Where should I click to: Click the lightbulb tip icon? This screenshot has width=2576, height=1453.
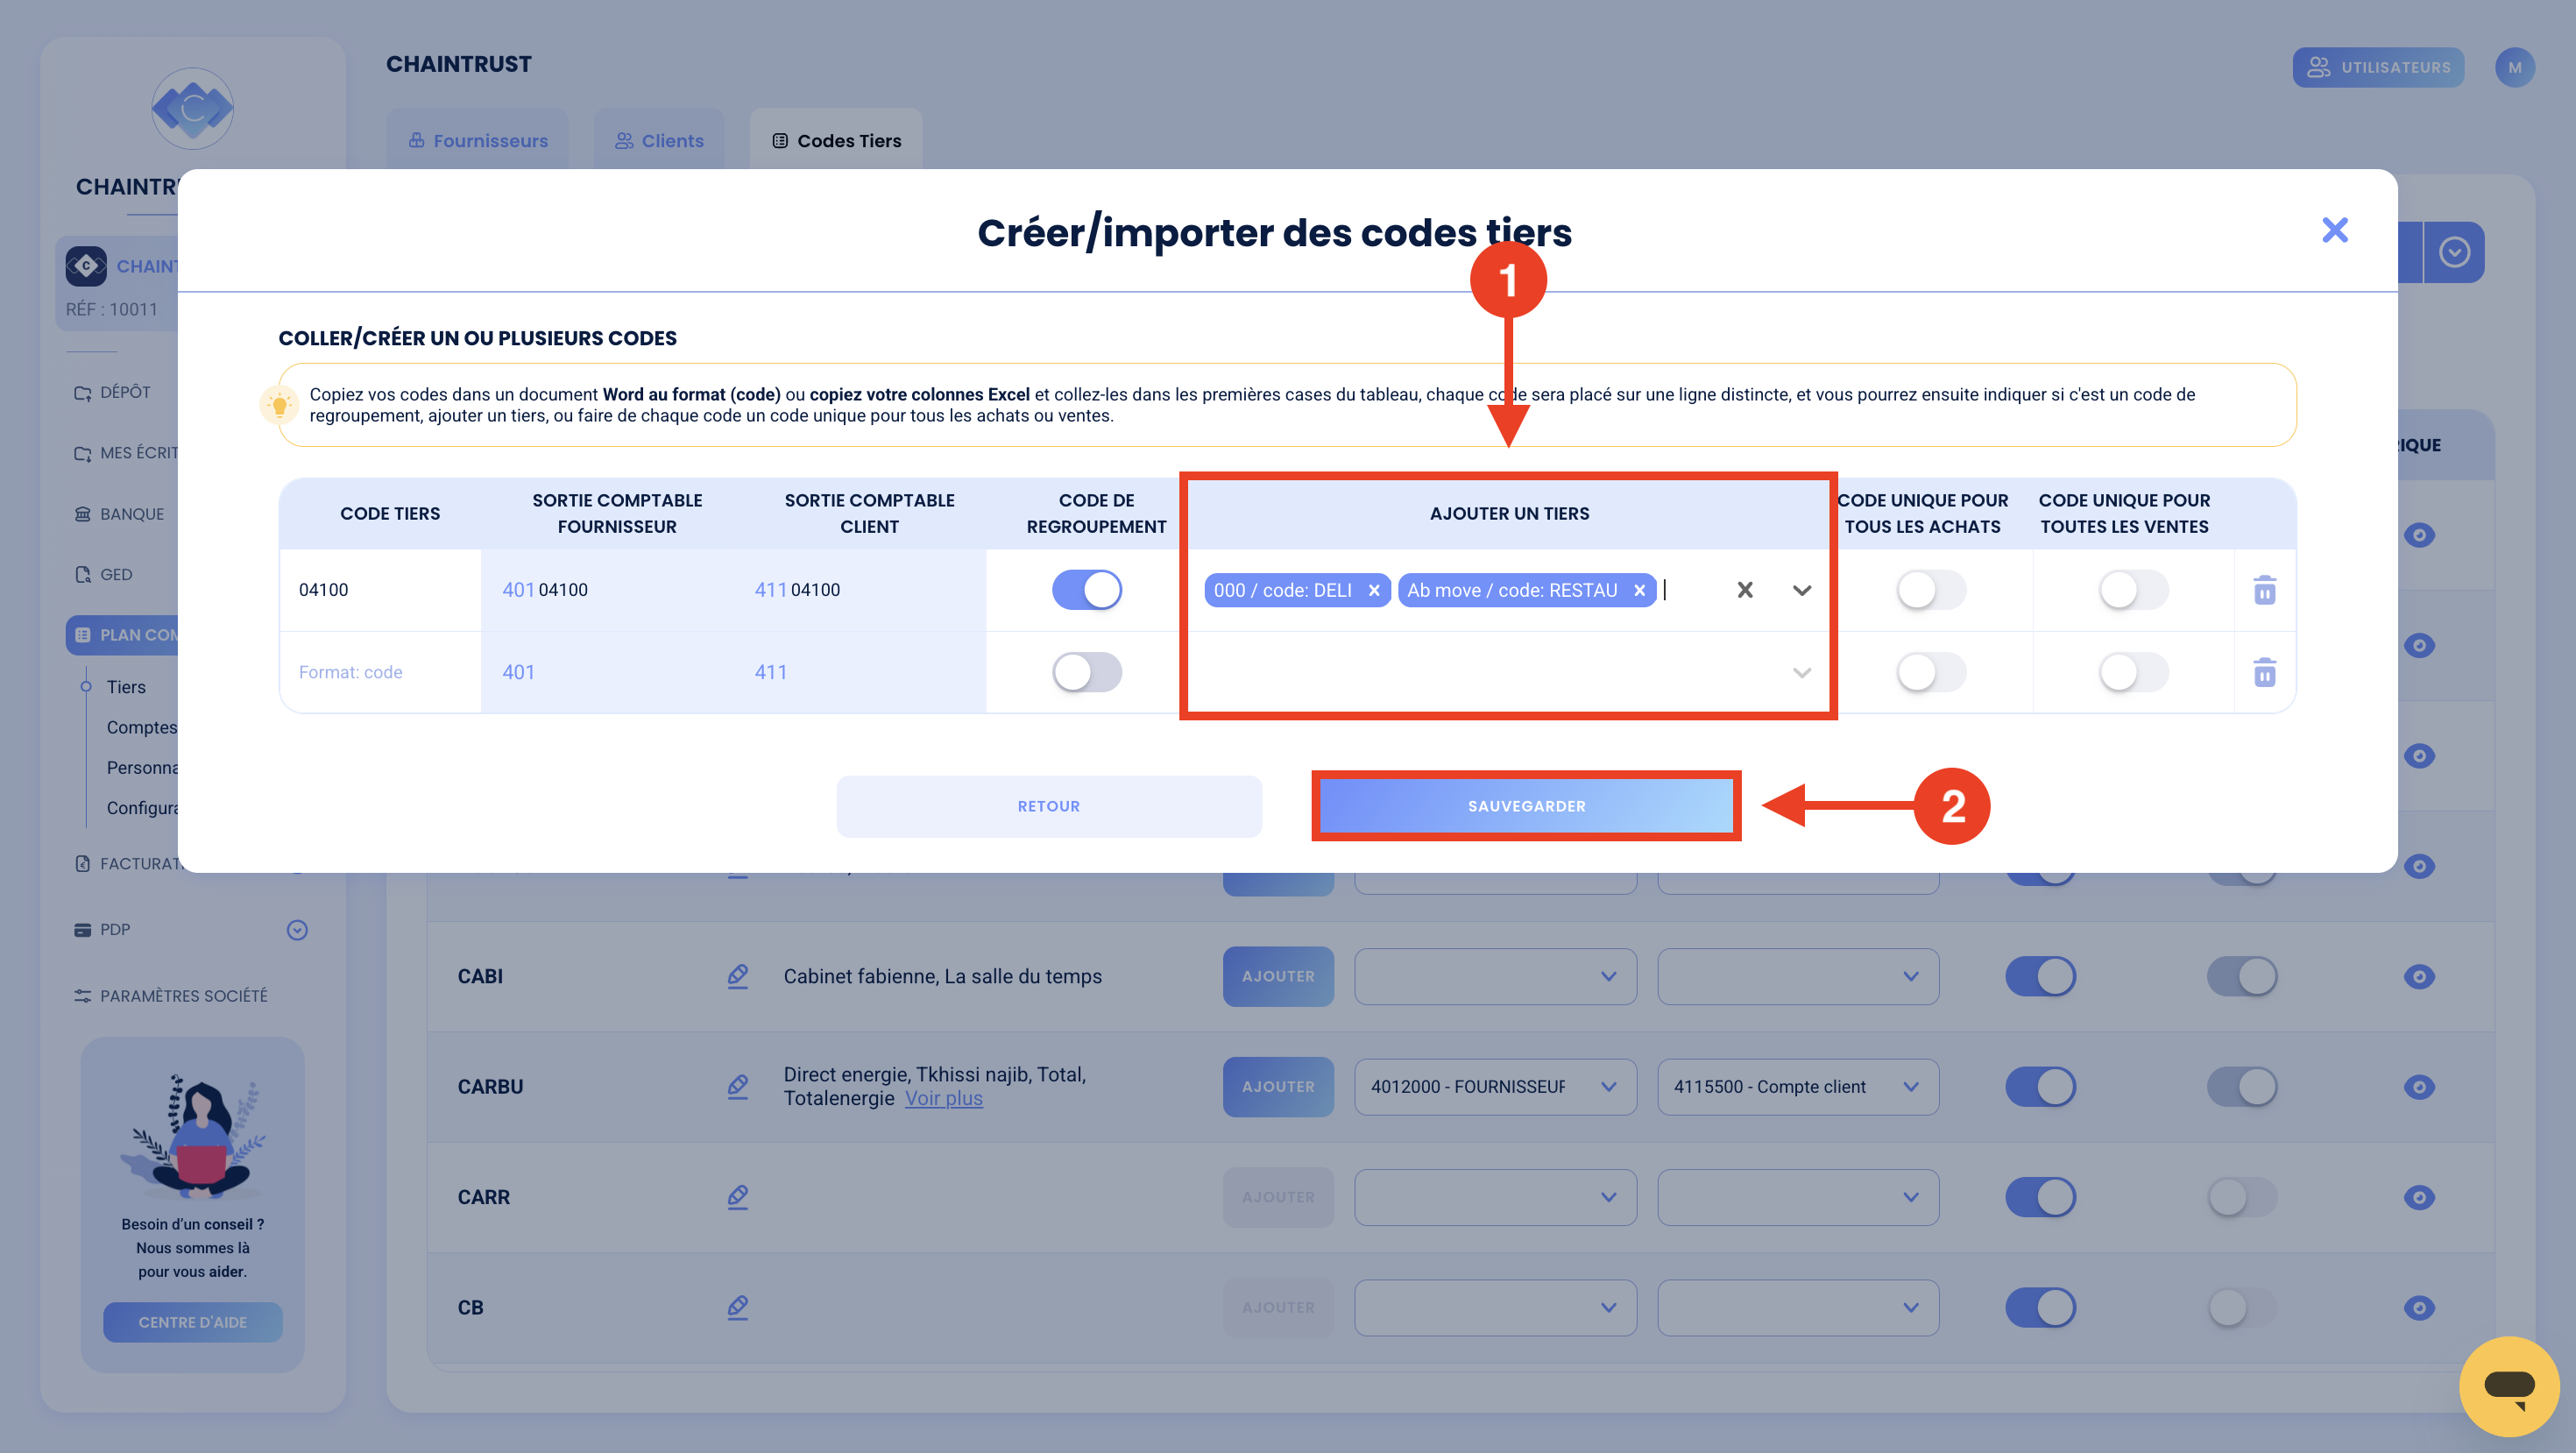click(280, 405)
